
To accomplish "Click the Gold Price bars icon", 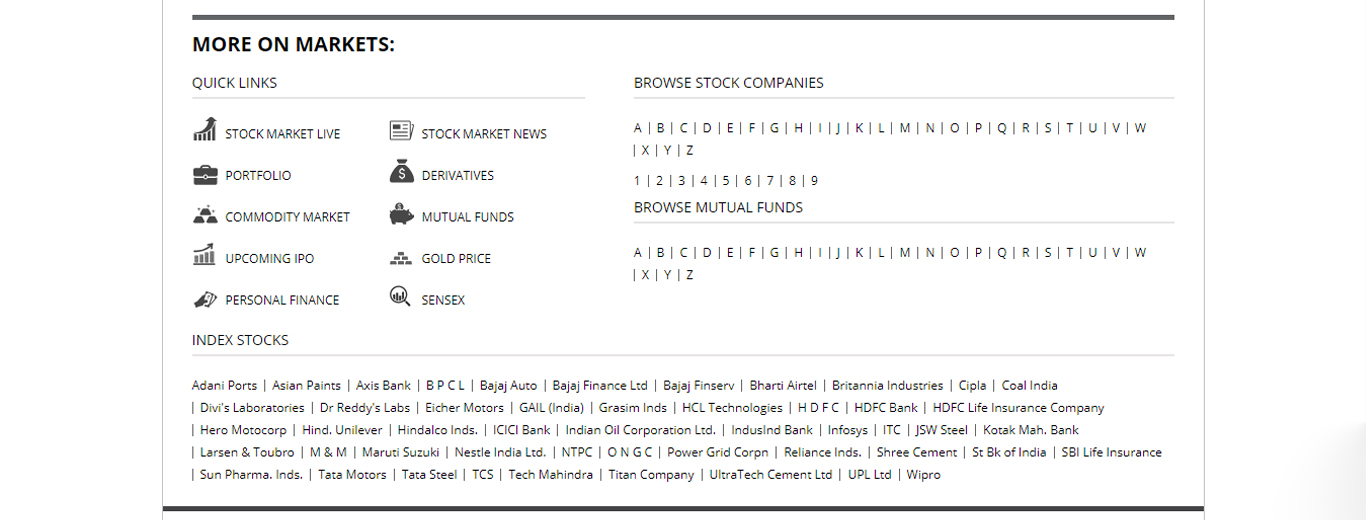I will pyautogui.click(x=401, y=258).
